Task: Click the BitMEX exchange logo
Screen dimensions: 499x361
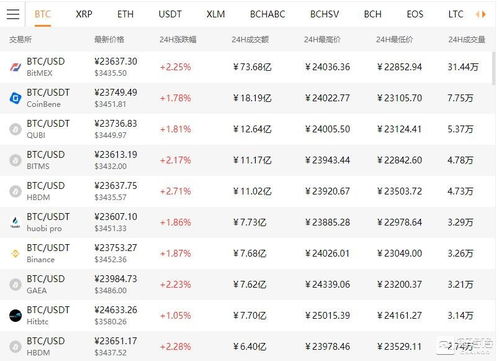Action: pos(15,67)
